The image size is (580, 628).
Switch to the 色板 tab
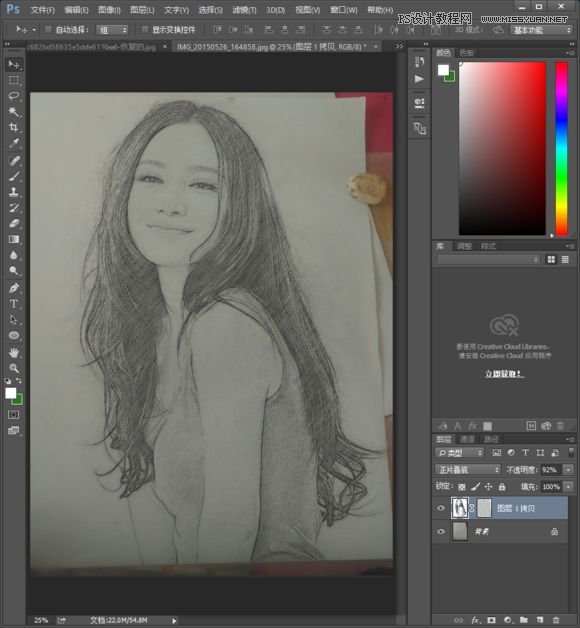coord(467,52)
